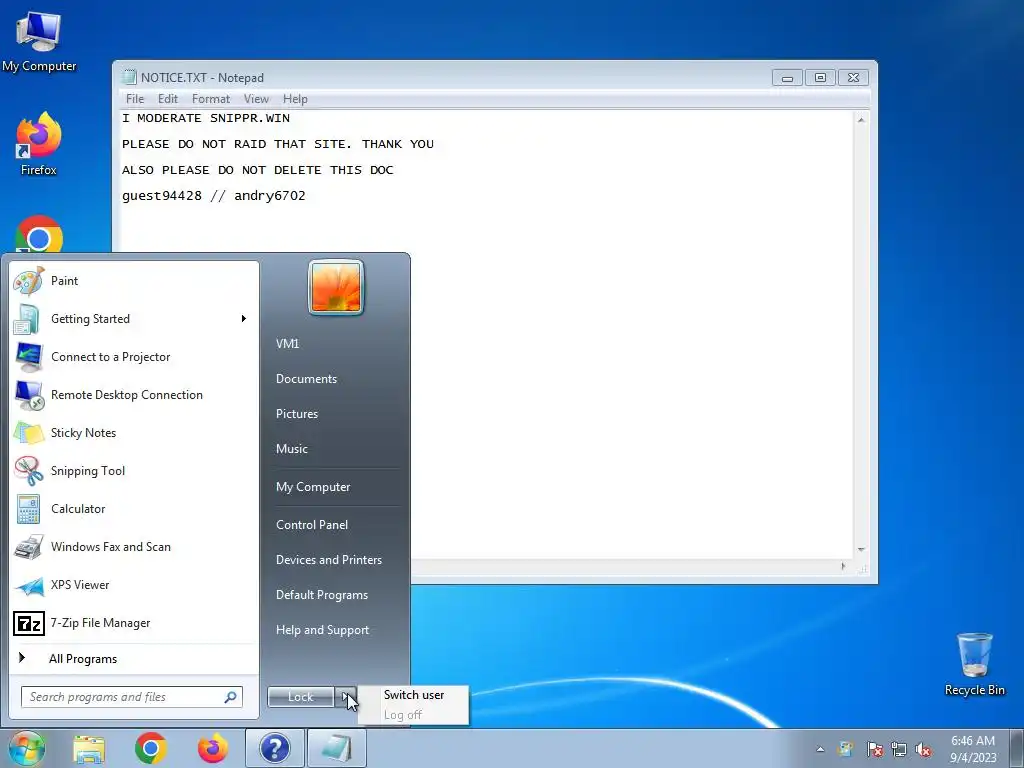Open File Explorer from taskbar
This screenshot has width=1024, height=768.
click(89, 749)
